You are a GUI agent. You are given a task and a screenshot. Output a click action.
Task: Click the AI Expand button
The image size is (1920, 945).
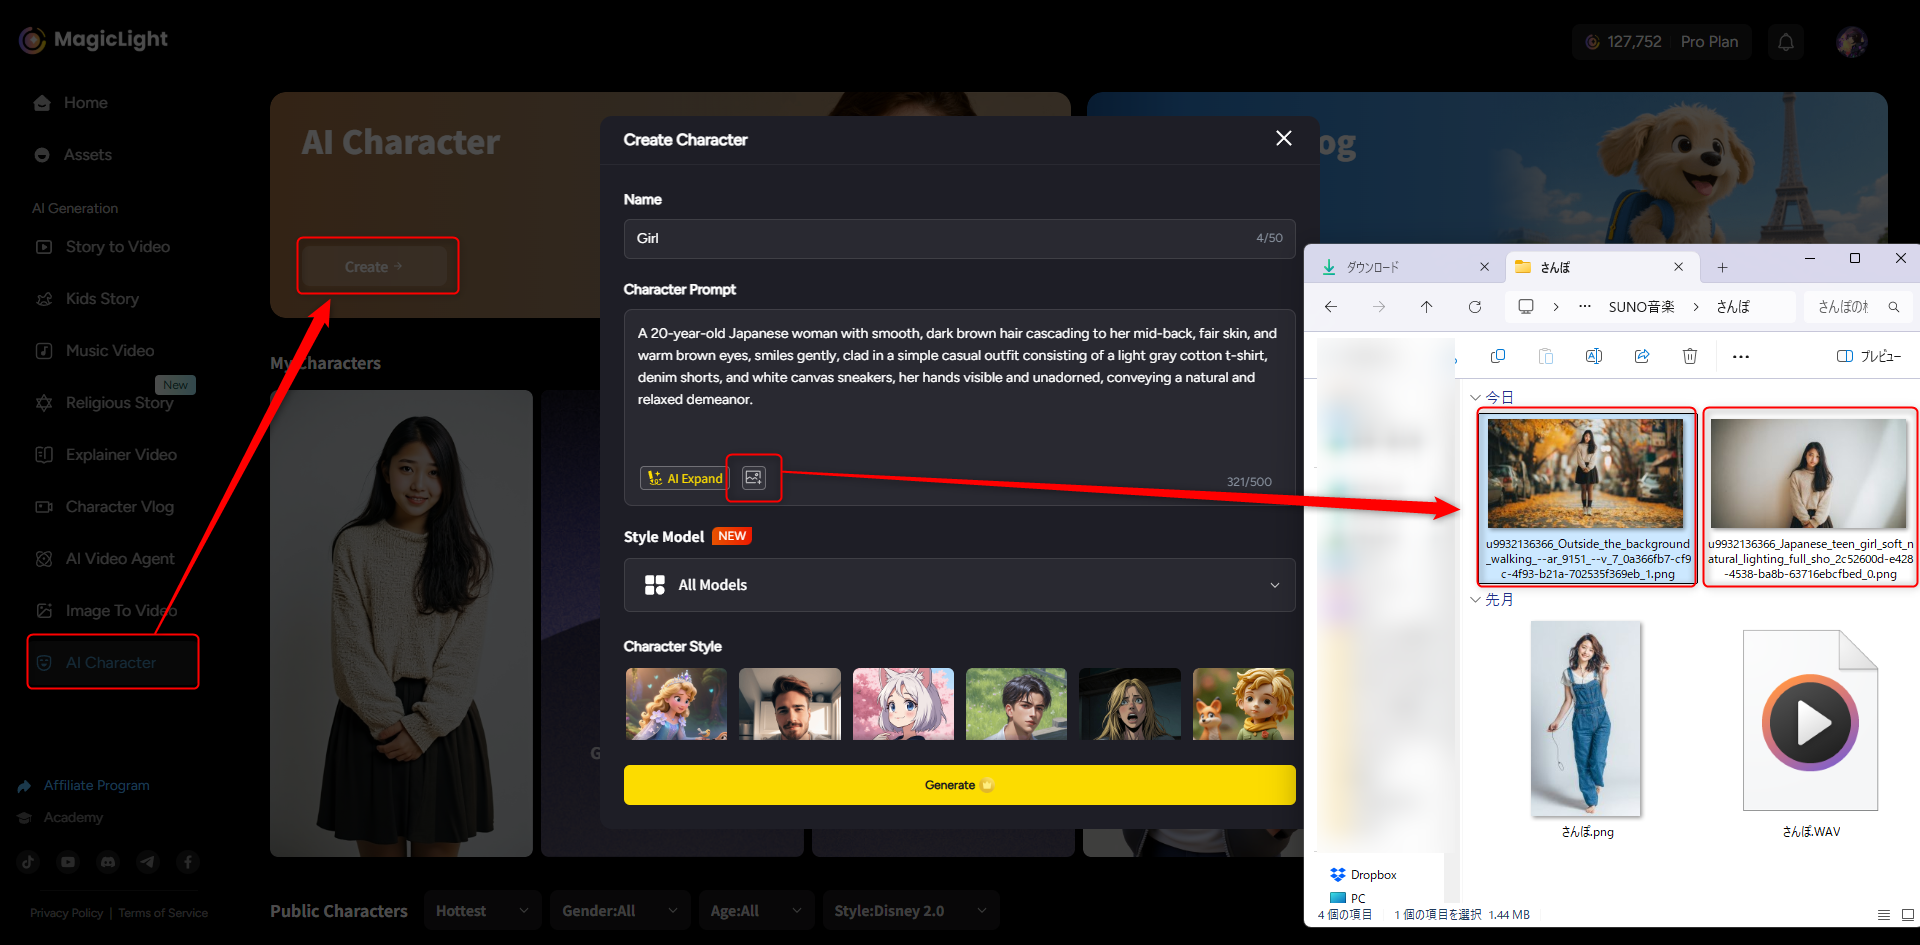pyautogui.click(x=684, y=478)
